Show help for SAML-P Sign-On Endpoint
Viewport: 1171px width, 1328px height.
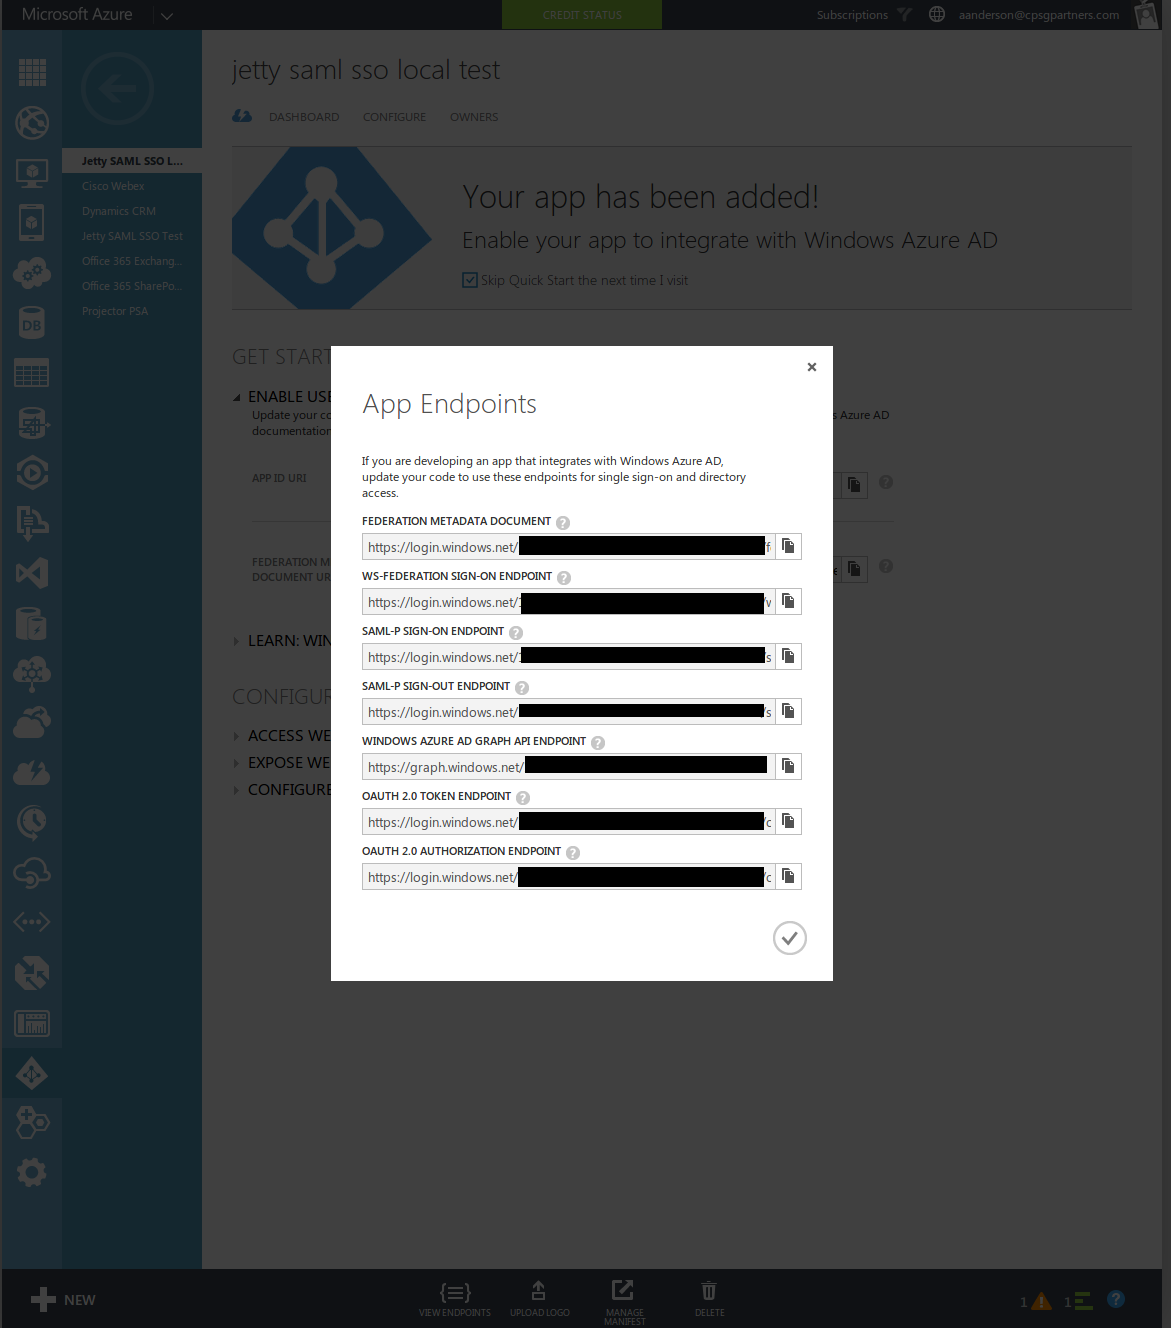(516, 633)
